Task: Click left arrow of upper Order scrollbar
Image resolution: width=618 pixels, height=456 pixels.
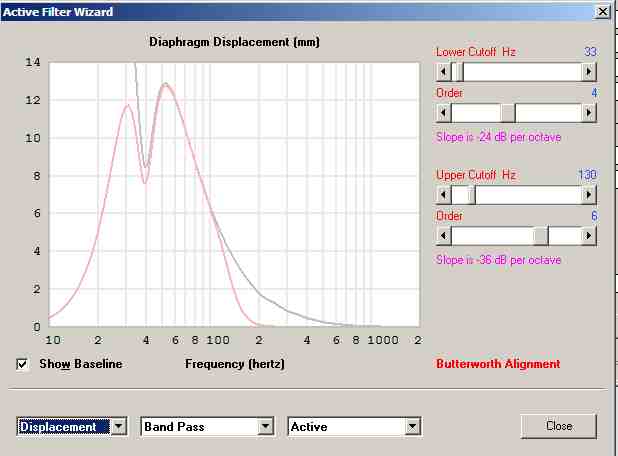Action: (x=444, y=236)
